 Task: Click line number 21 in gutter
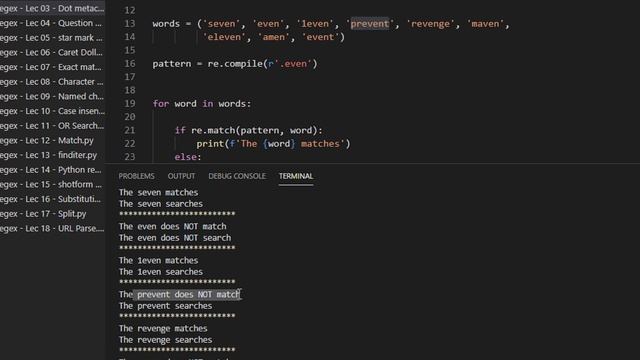click(x=129, y=130)
